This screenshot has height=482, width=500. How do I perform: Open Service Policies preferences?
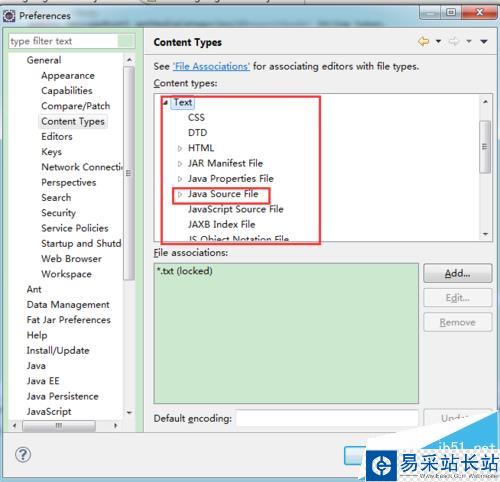click(75, 228)
